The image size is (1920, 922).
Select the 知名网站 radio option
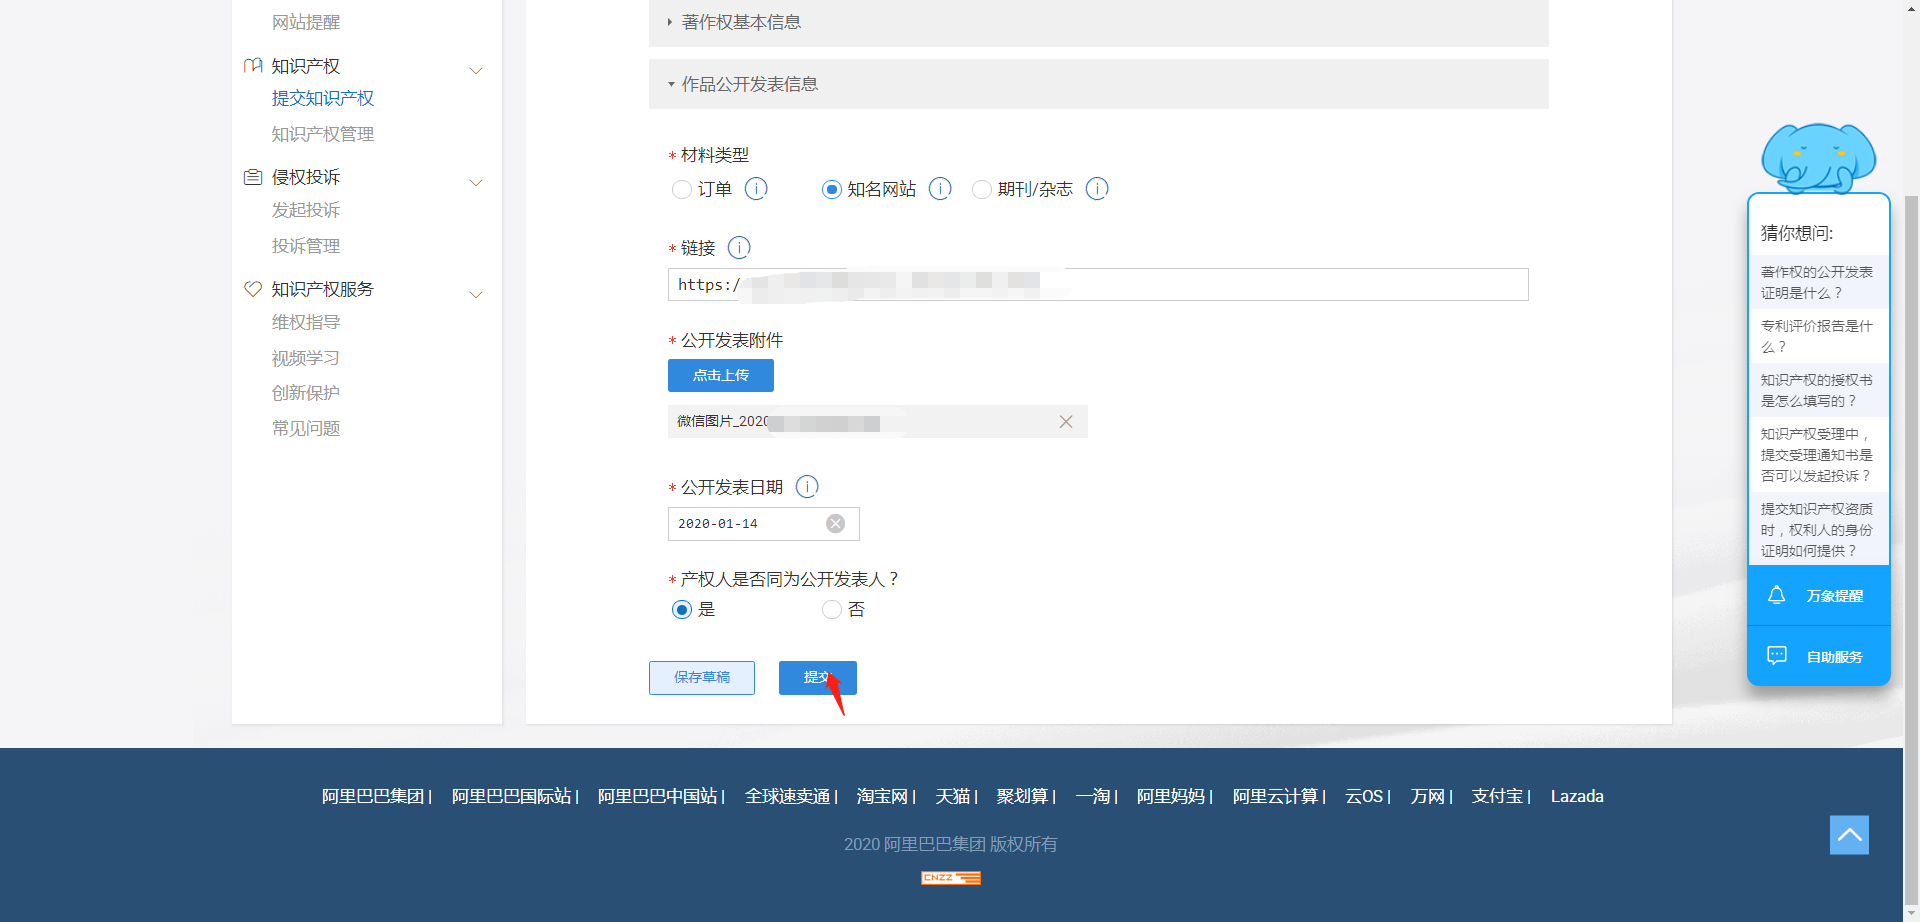(x=832, y=189)
